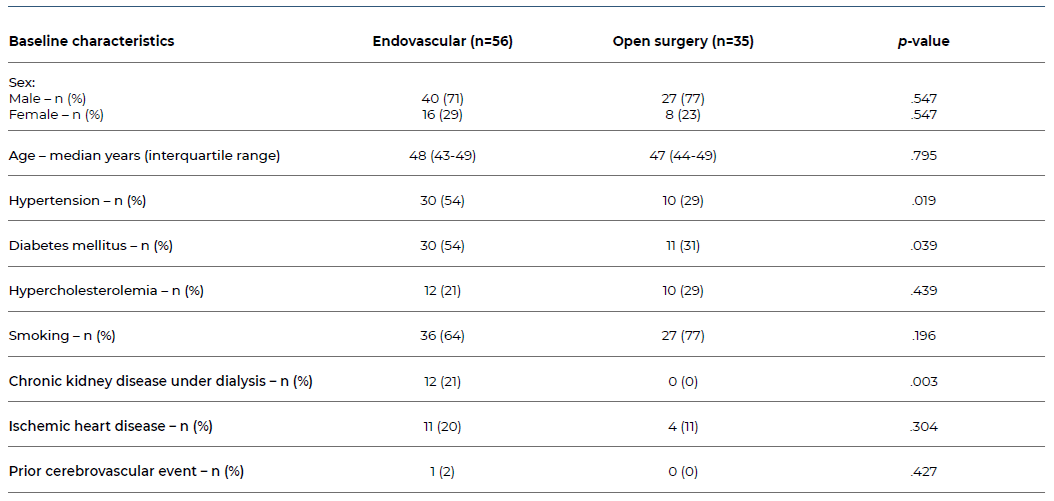This screenshot has width=1054, height=501.
Task: Click the .019 p-value for Hypertension
Action: (x=923, y=201)
